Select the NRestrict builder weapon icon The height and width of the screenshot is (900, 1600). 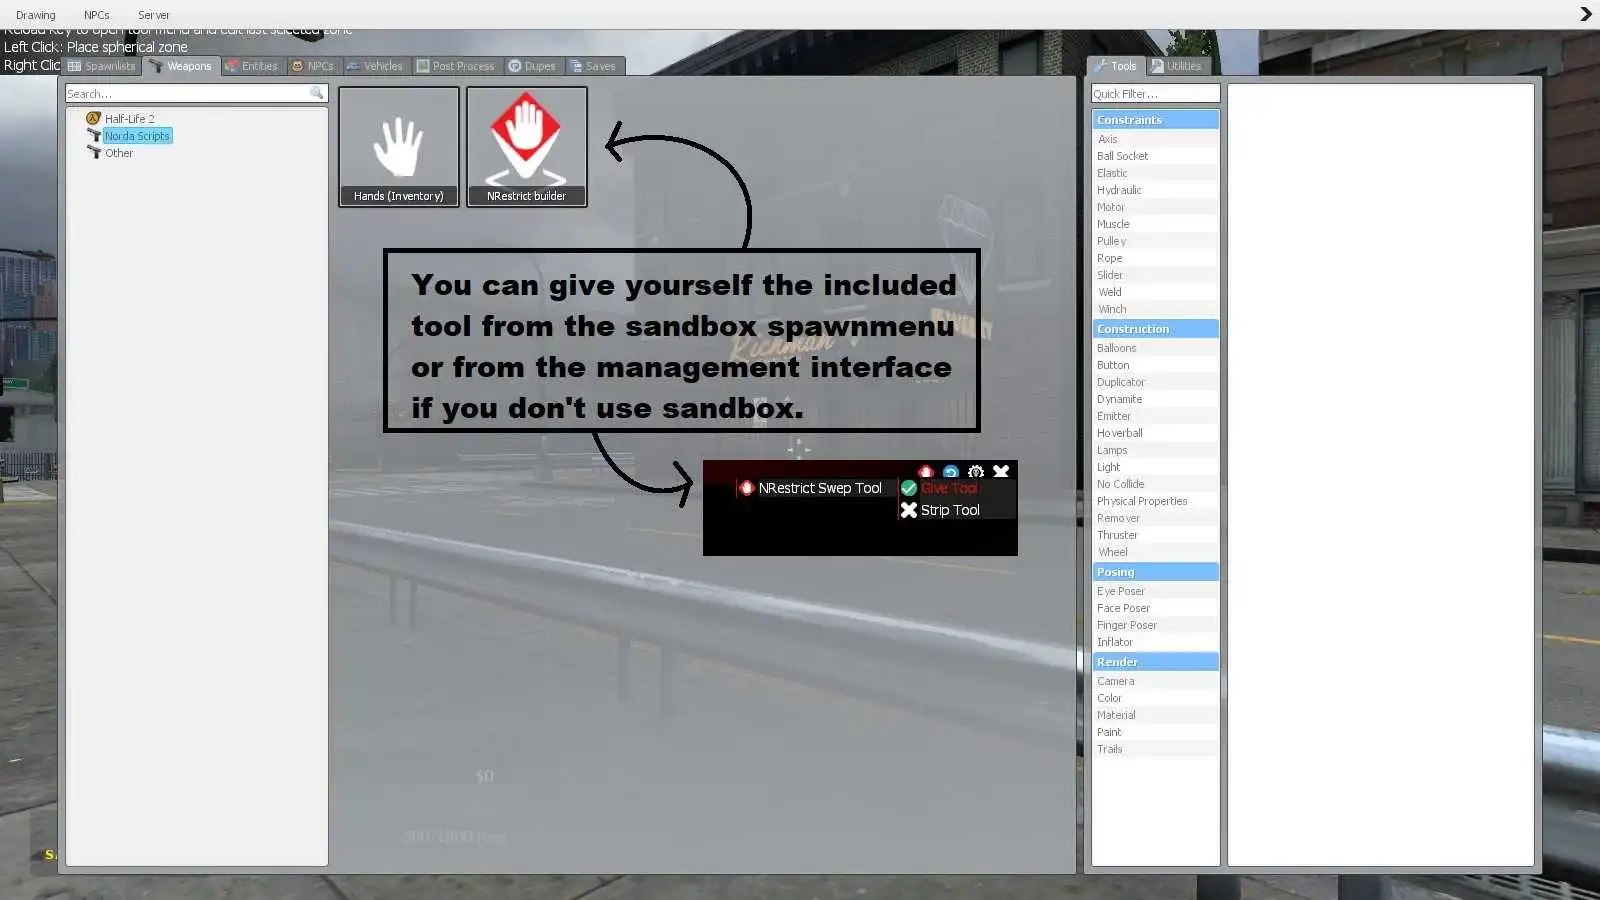point(526,146)
